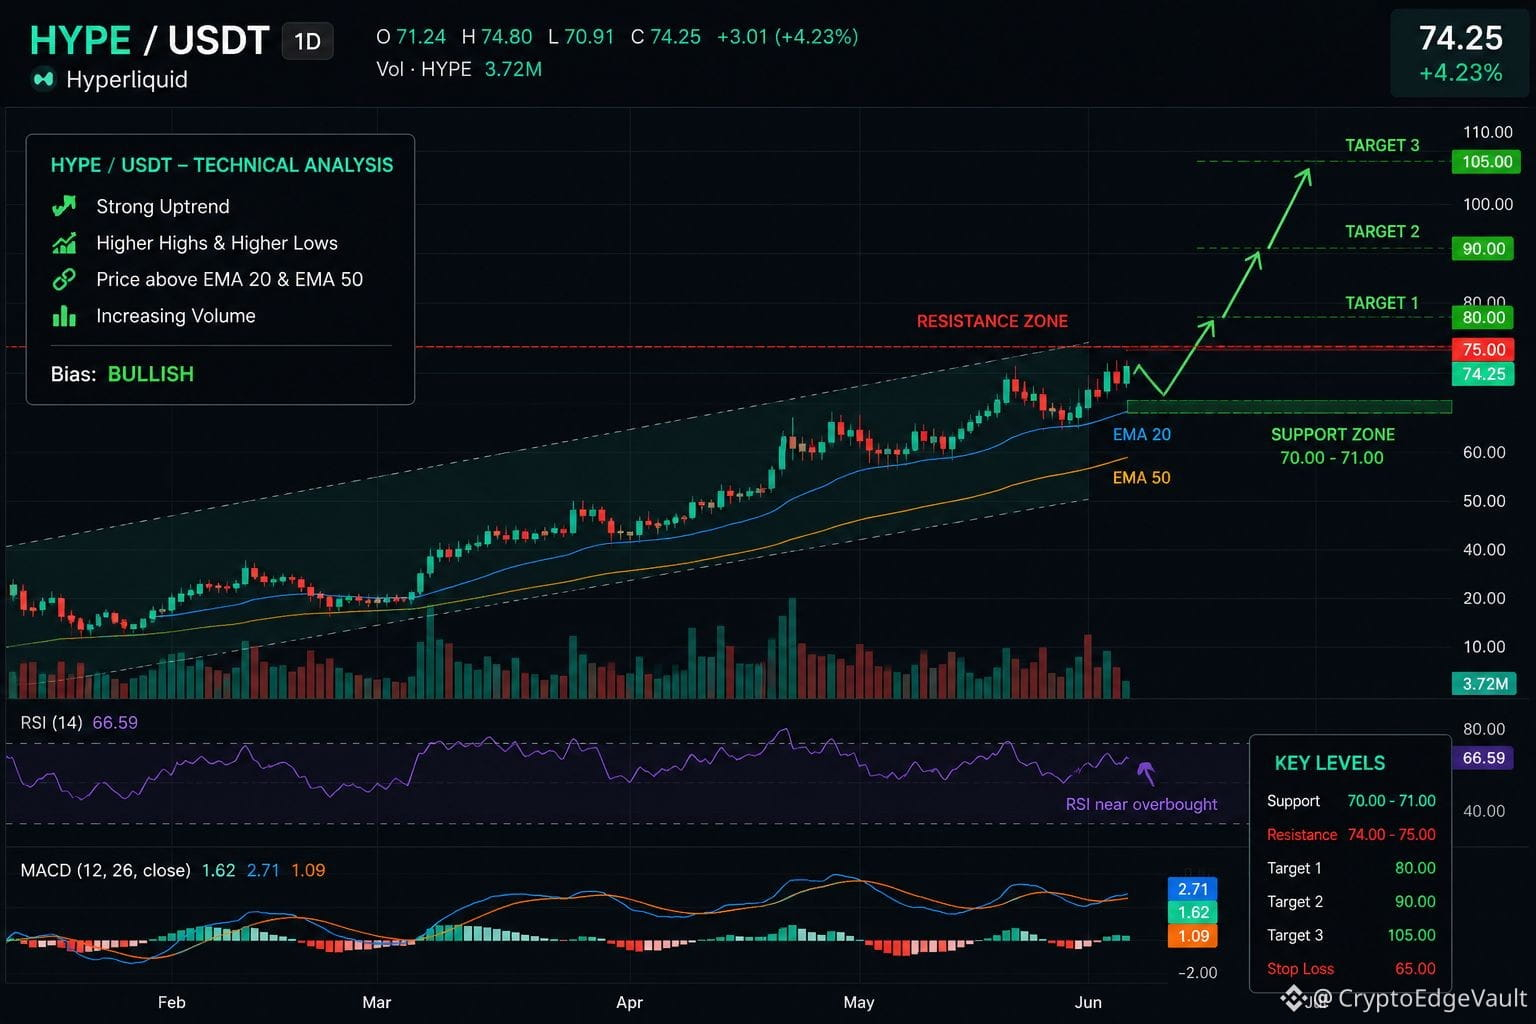Click the green 90.00 price axis tag

click(x=1483, y=249)
